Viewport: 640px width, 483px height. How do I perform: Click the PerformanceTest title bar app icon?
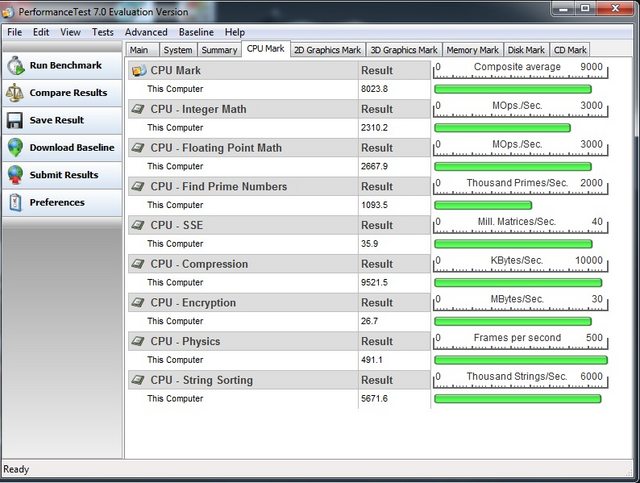(x=8, y=12)
